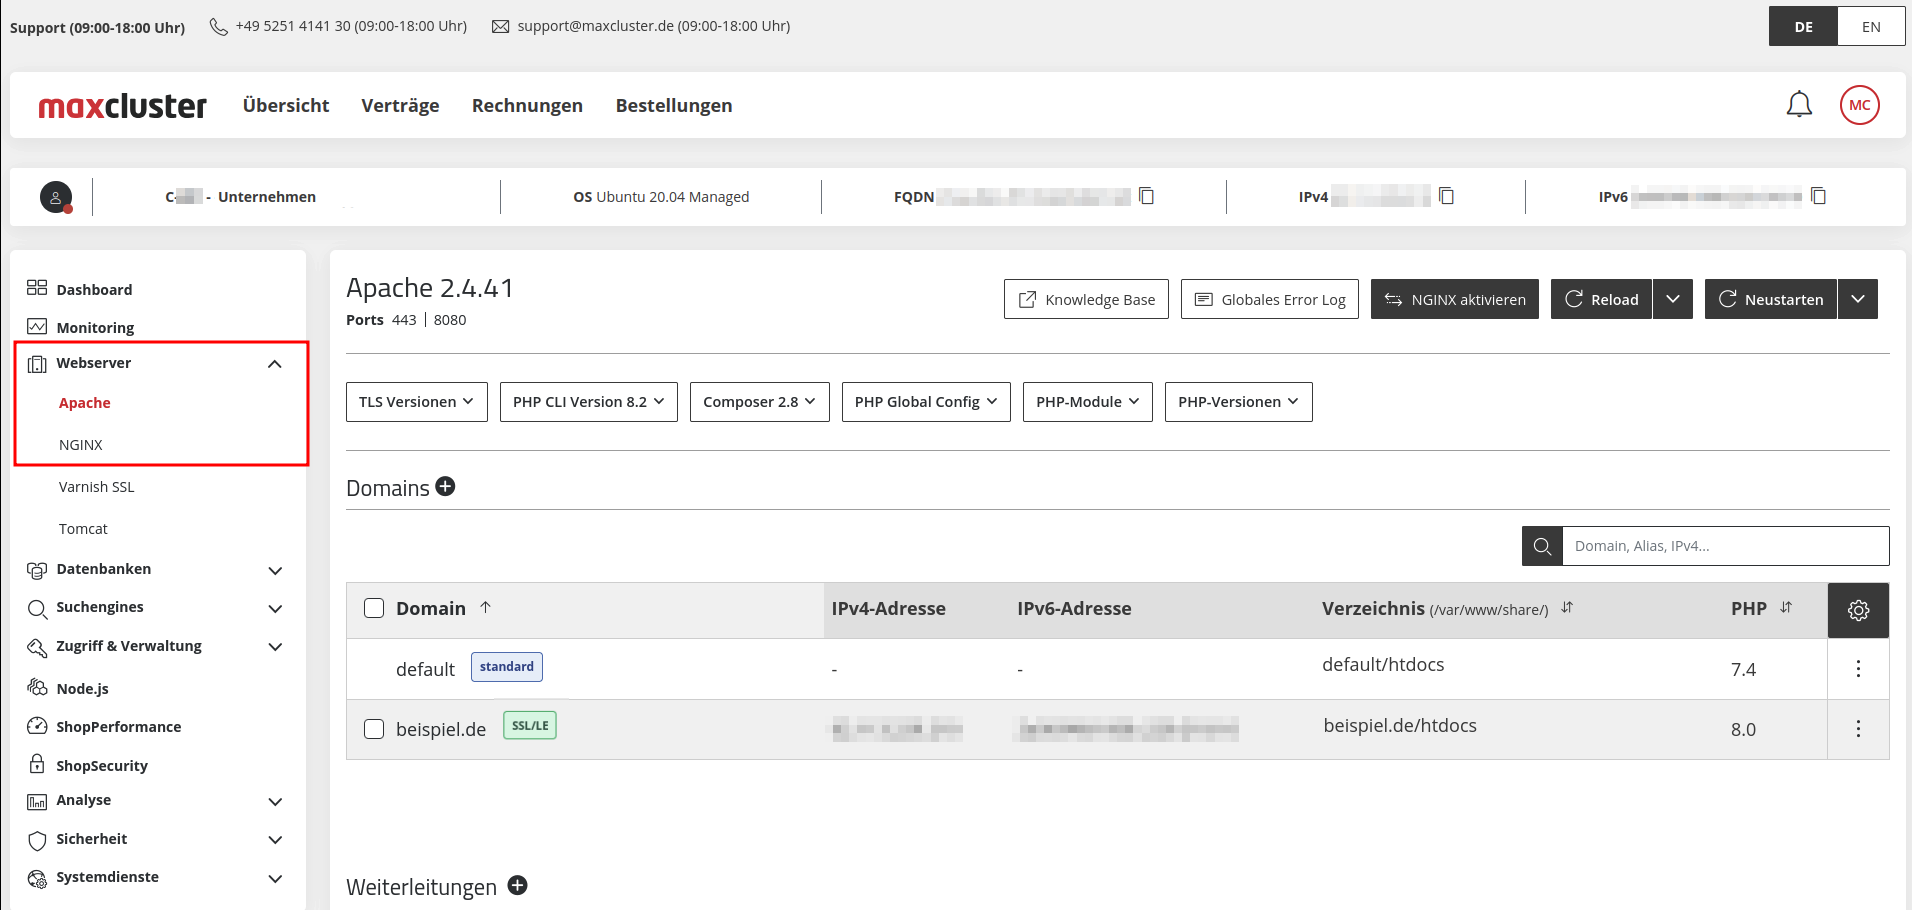Open PHP CLI Version 8.2 dropdown

(589, 402)
